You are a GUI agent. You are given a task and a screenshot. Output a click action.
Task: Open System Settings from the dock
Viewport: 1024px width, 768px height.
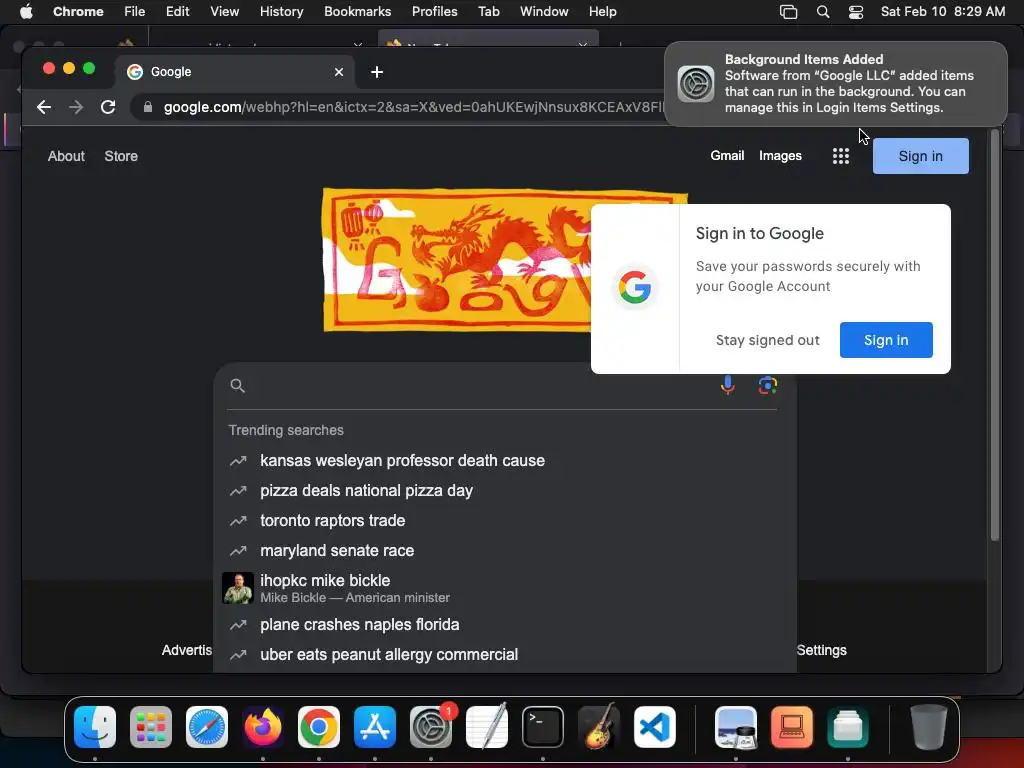coord(431,727)
